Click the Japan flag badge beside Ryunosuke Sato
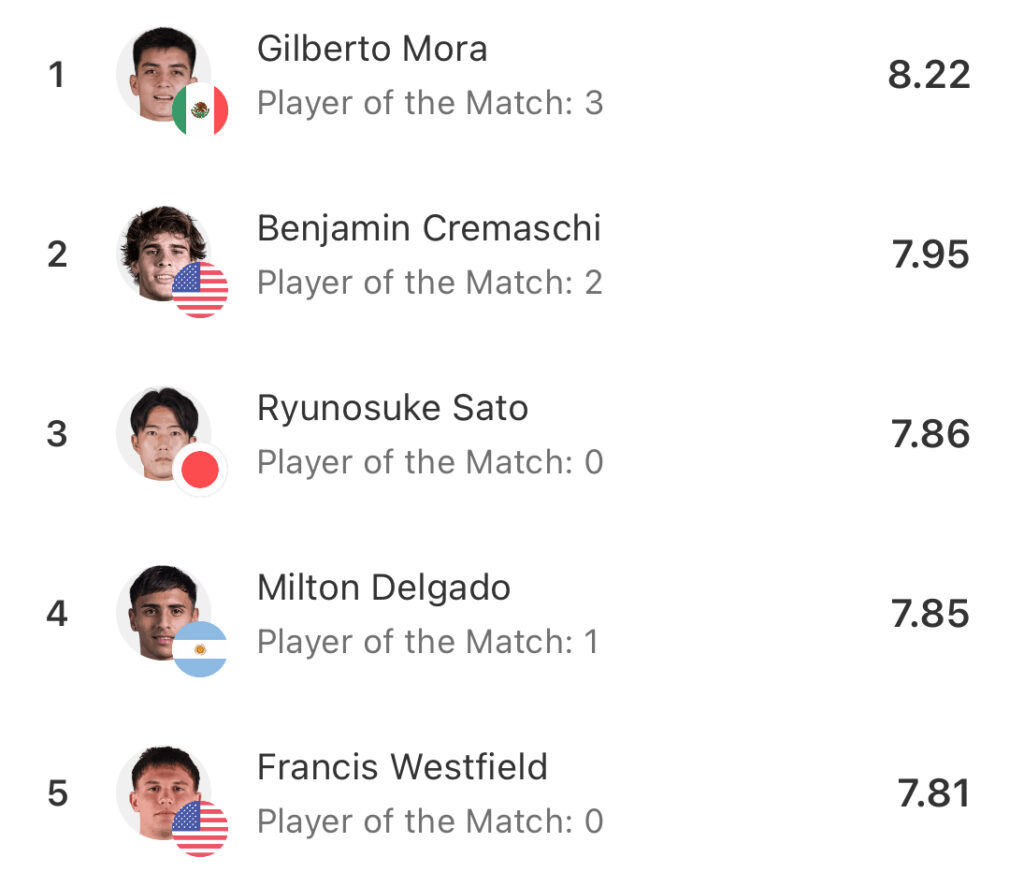The width and height of the screenshot is (1024, 886). click(200, 469)
